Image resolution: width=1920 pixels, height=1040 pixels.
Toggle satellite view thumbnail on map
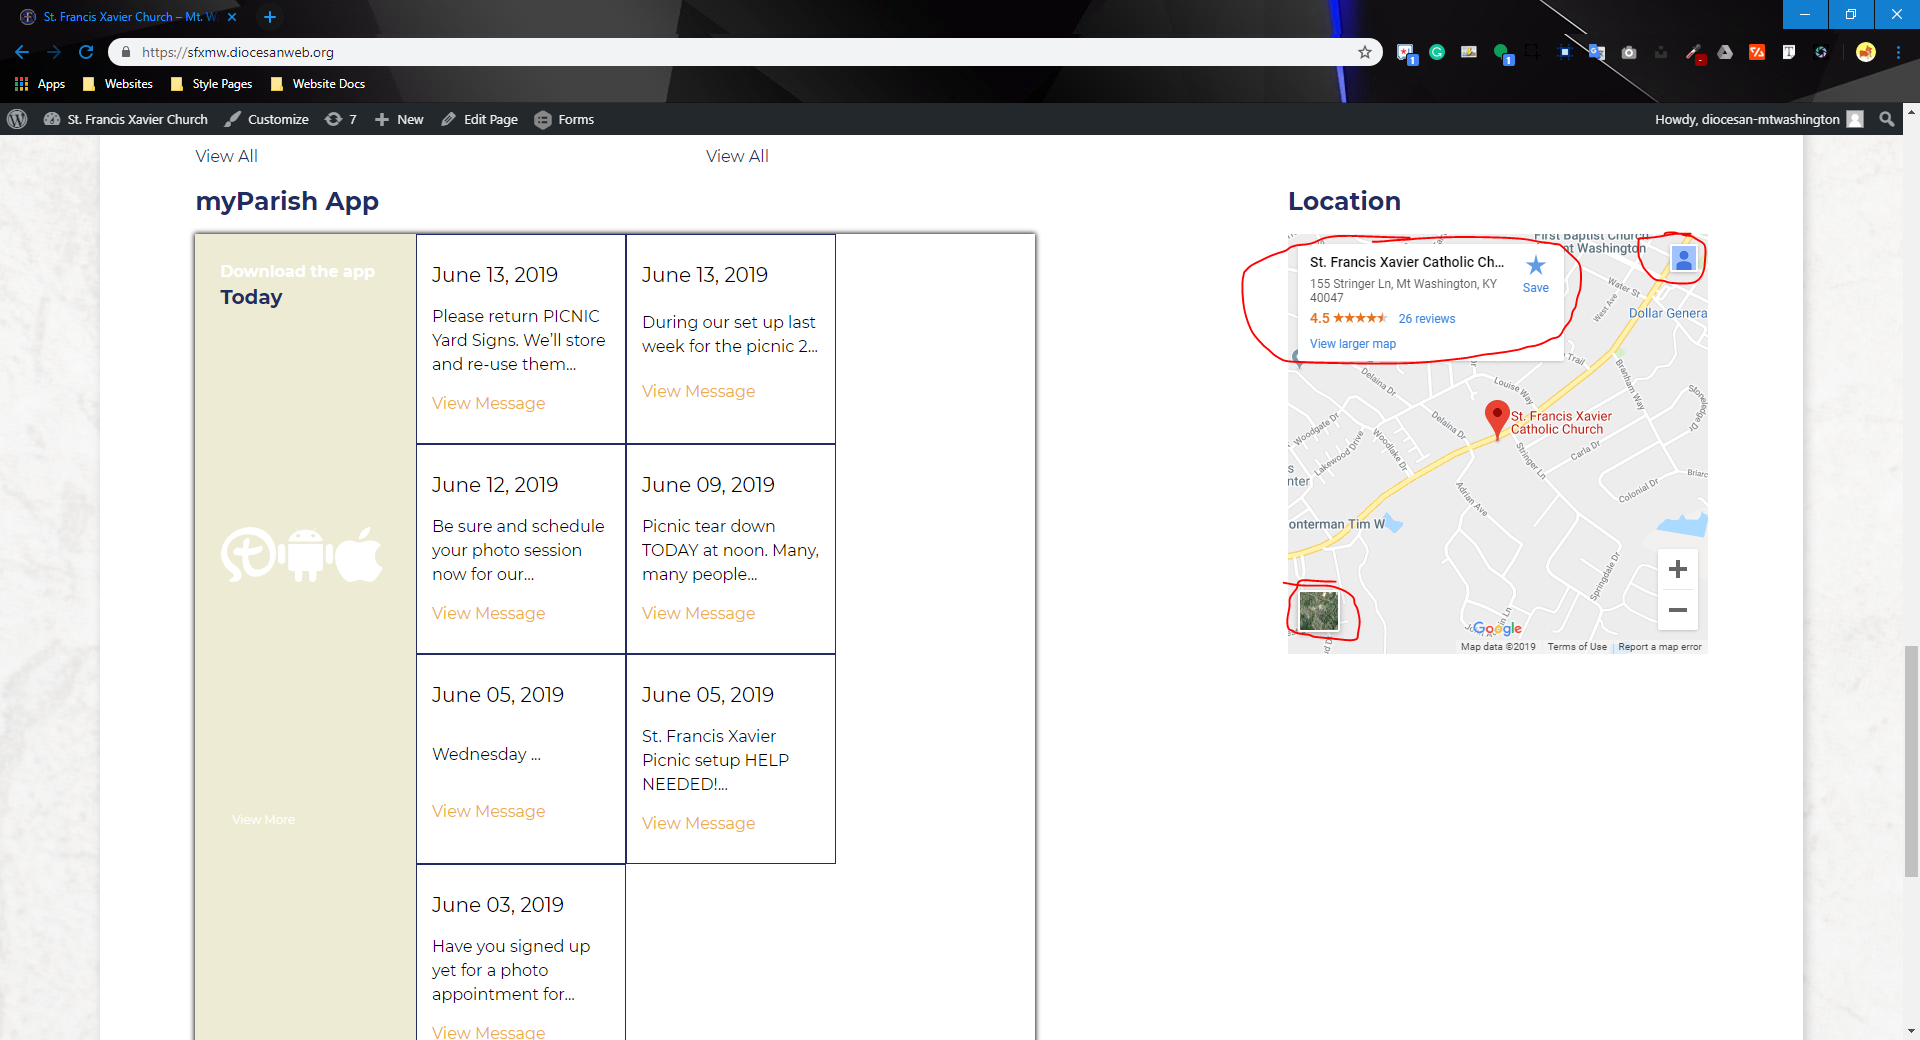[x=1318, y=610]
